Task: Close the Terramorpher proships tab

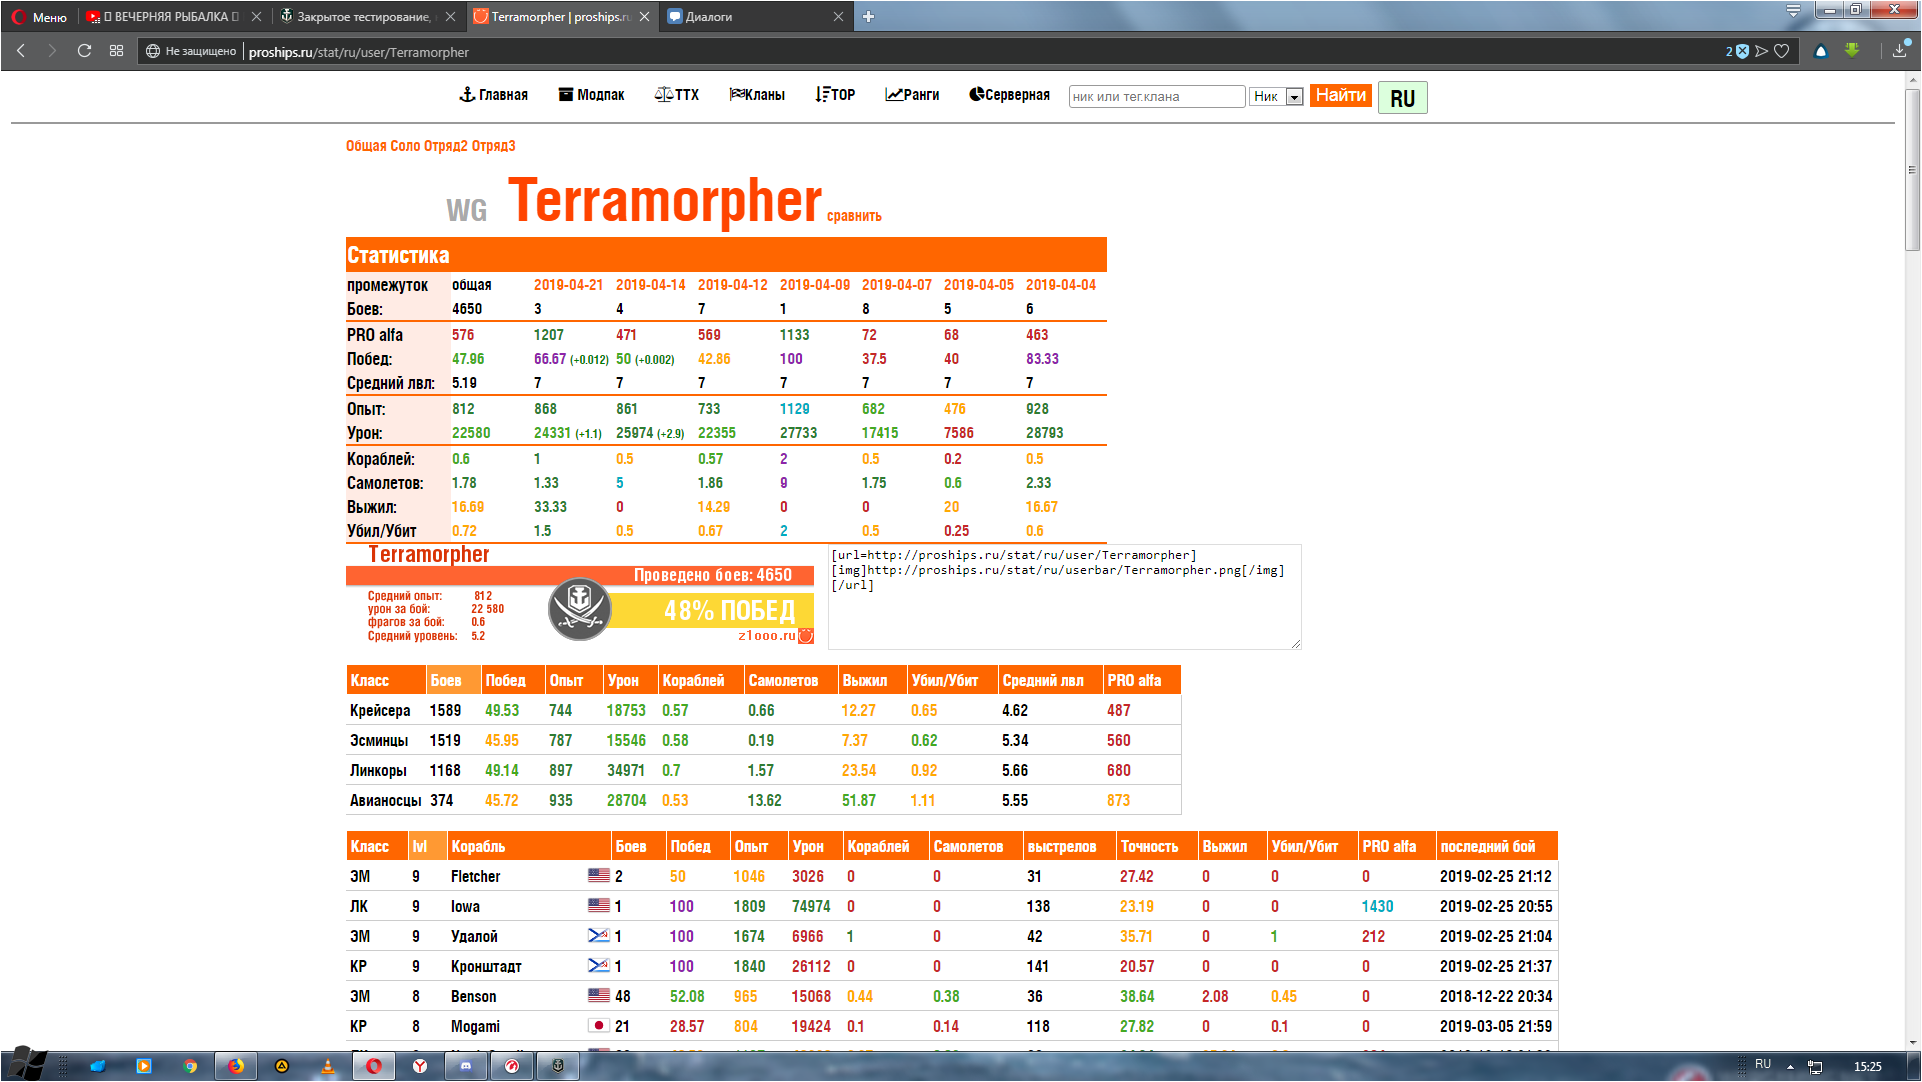Action: [644, 16]
